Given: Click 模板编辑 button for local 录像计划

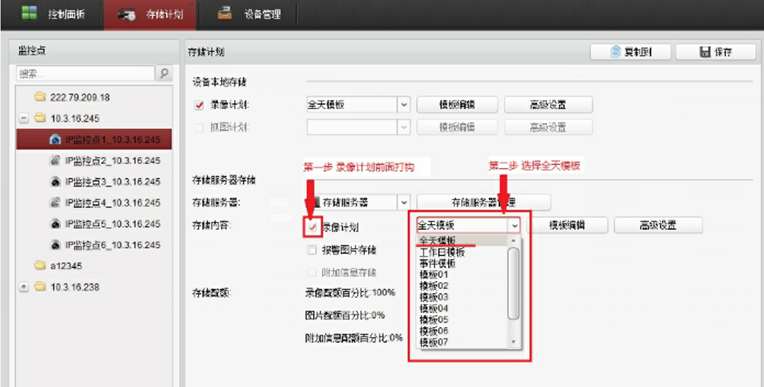Looking at the screenshot, I should [x=457, y=105].
